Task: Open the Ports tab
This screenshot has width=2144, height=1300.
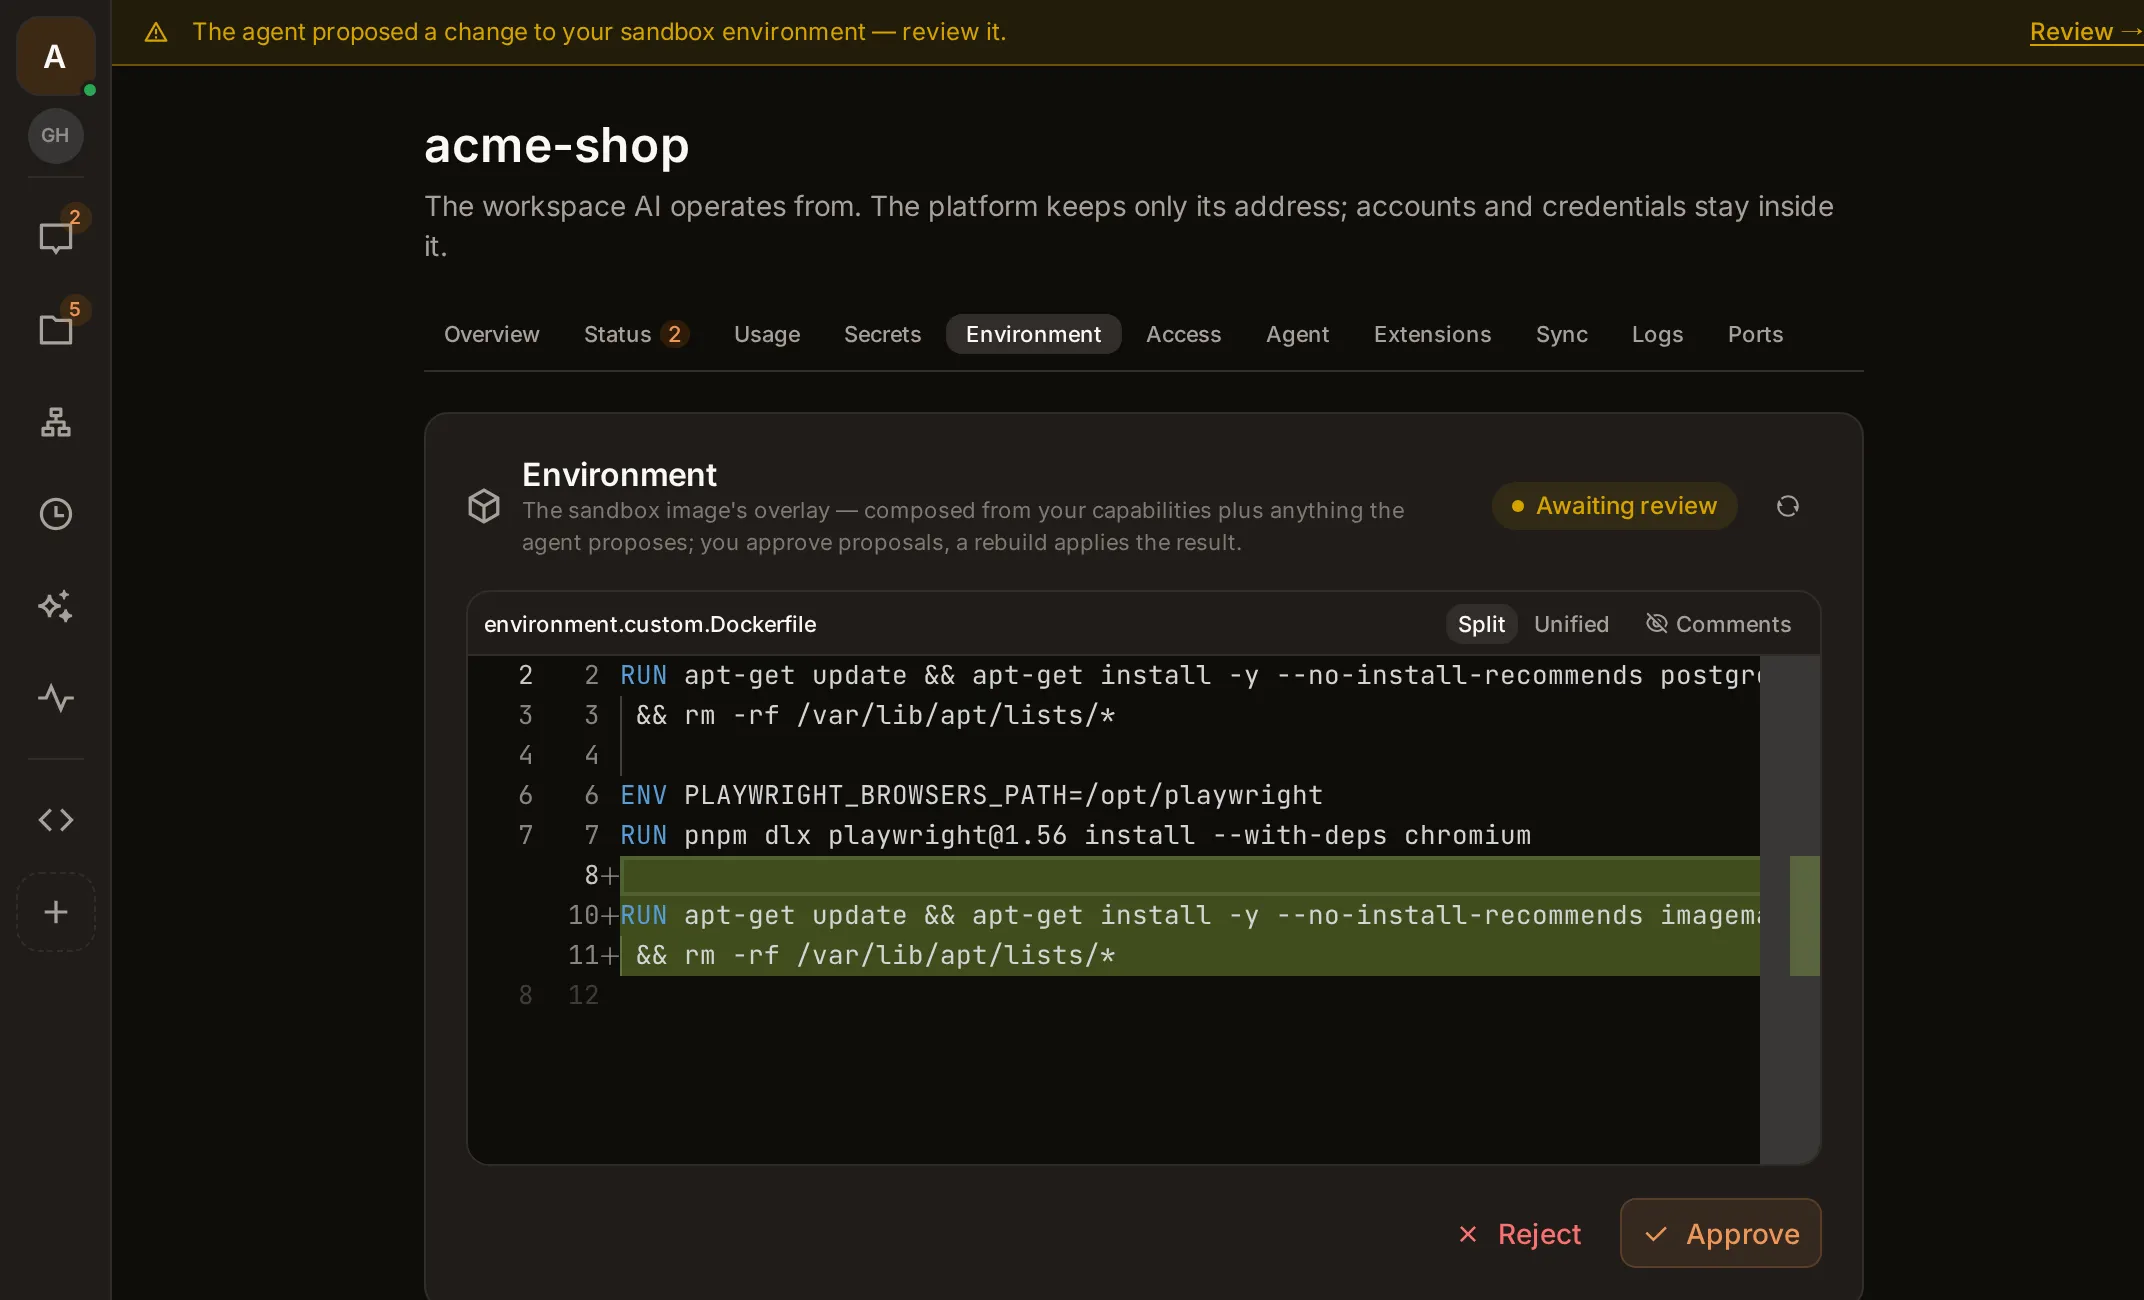Action: (1755, 334)
